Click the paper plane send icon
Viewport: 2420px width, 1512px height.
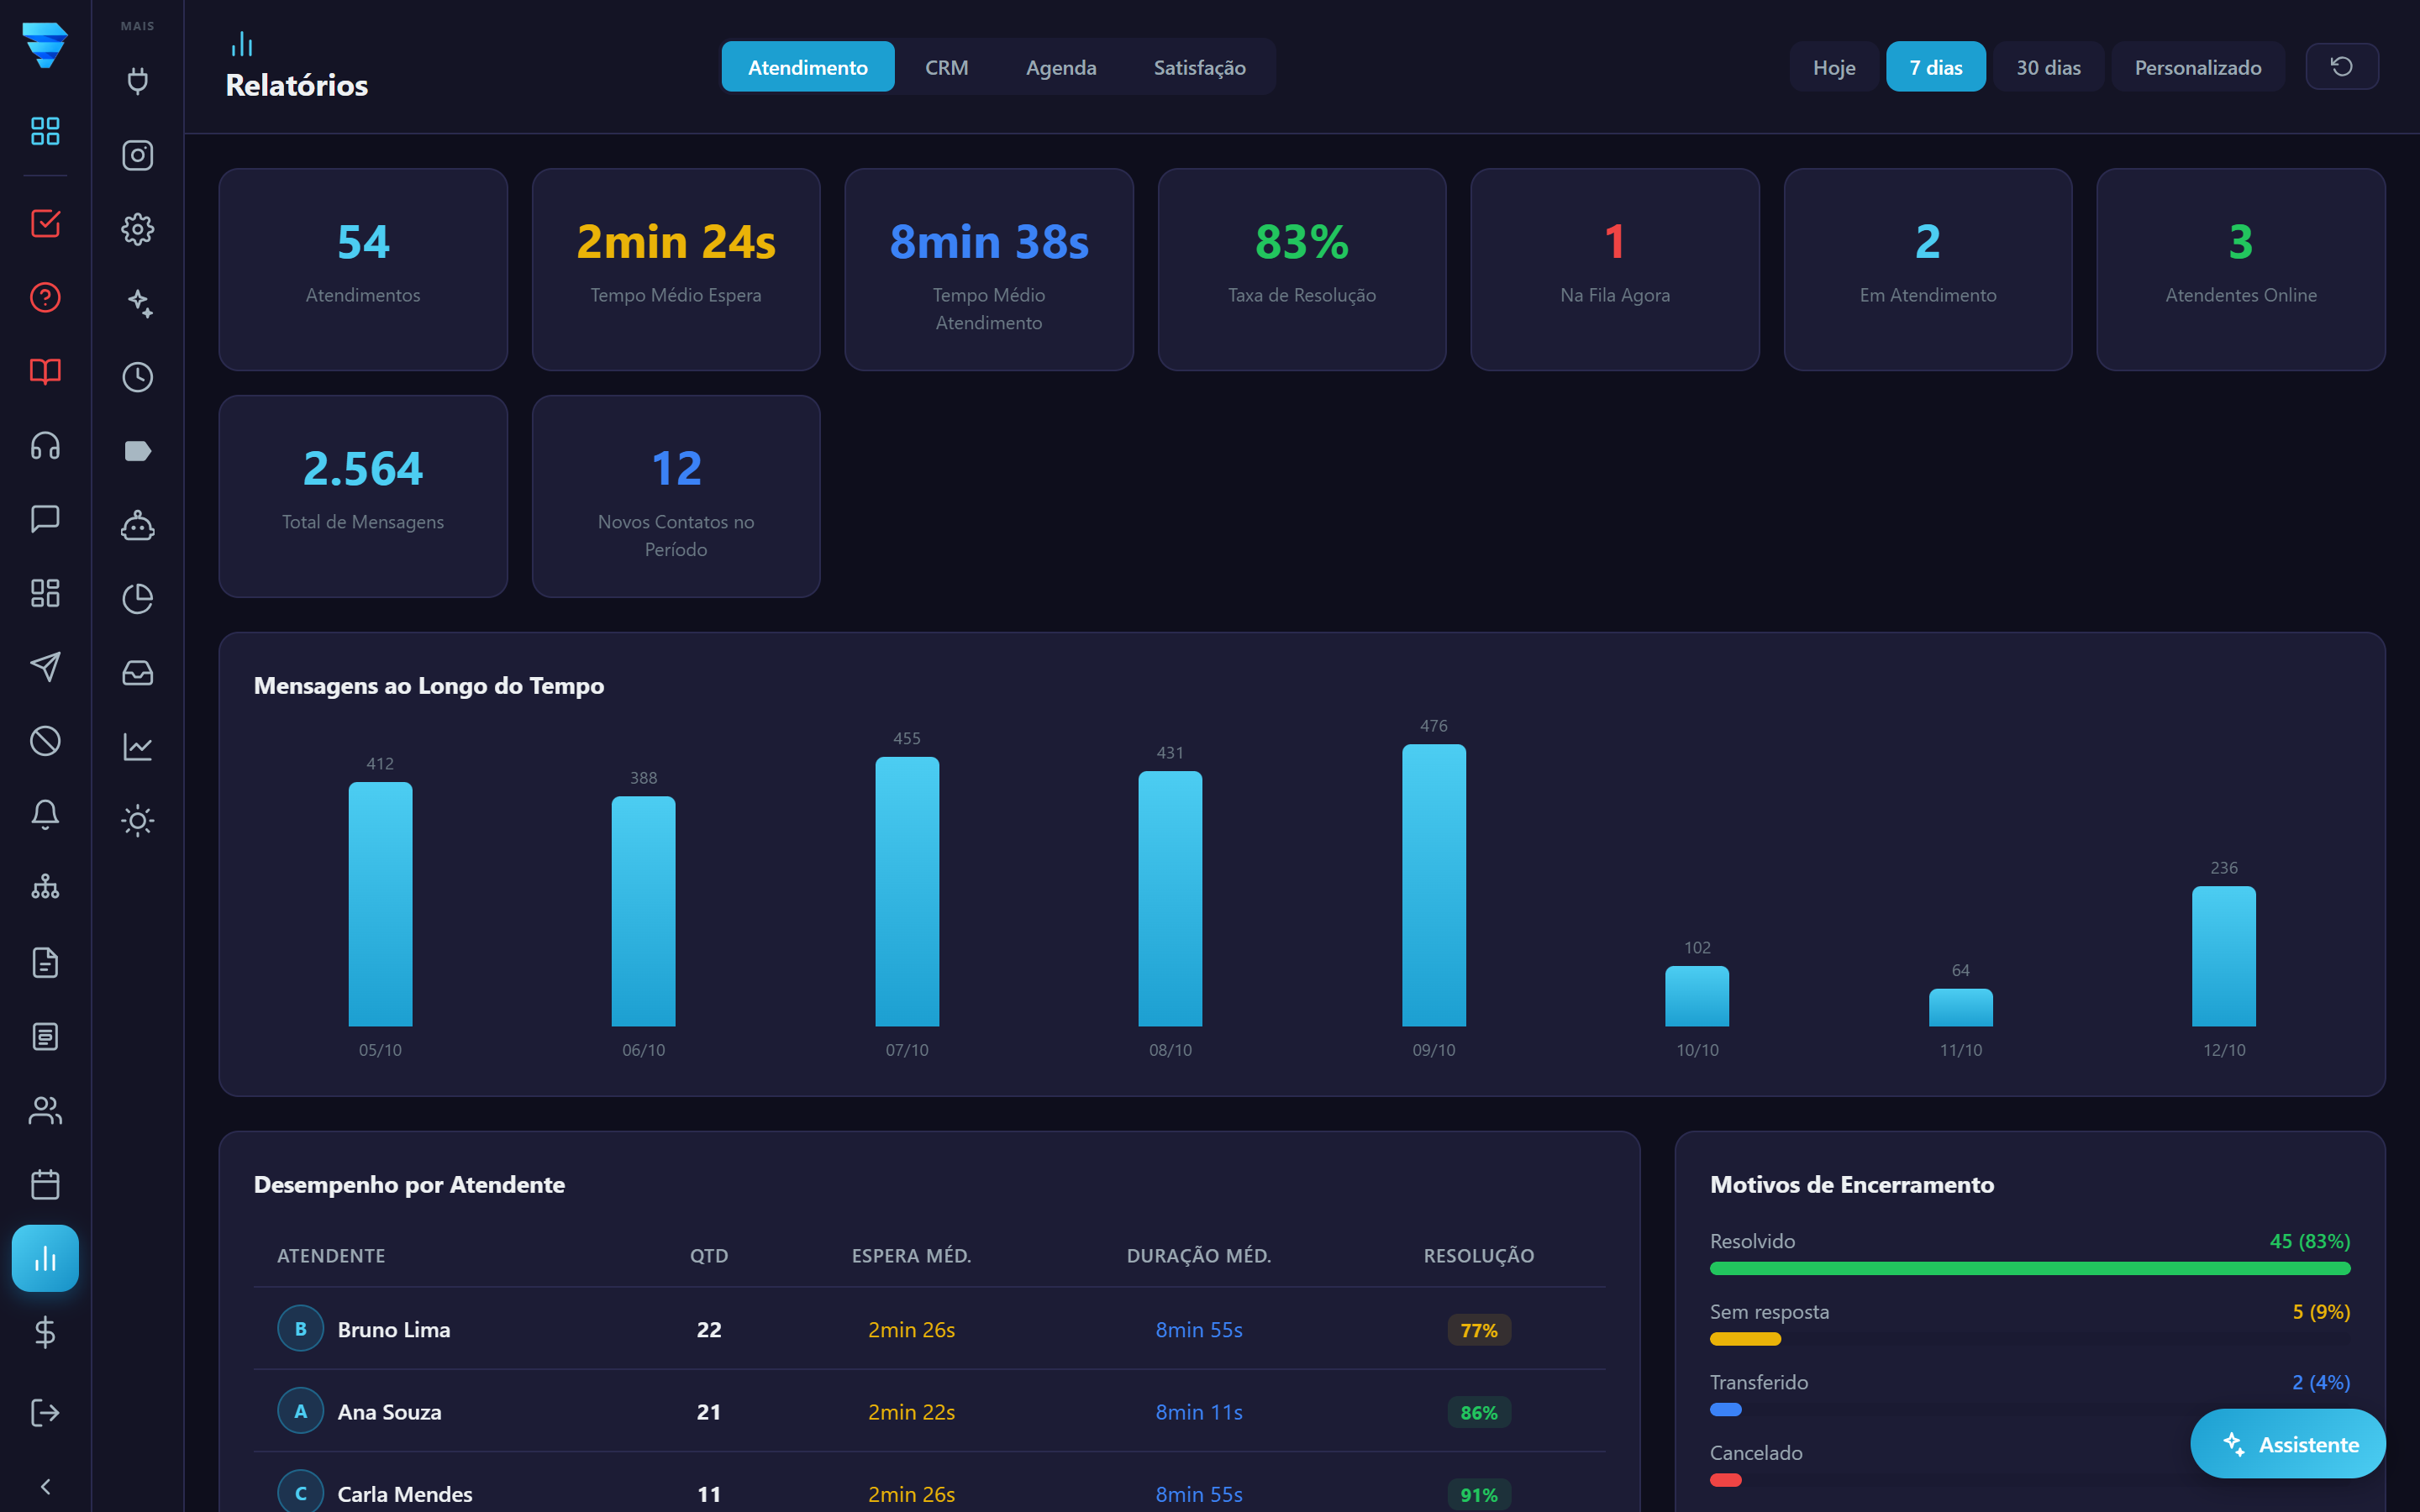(45, 667)
